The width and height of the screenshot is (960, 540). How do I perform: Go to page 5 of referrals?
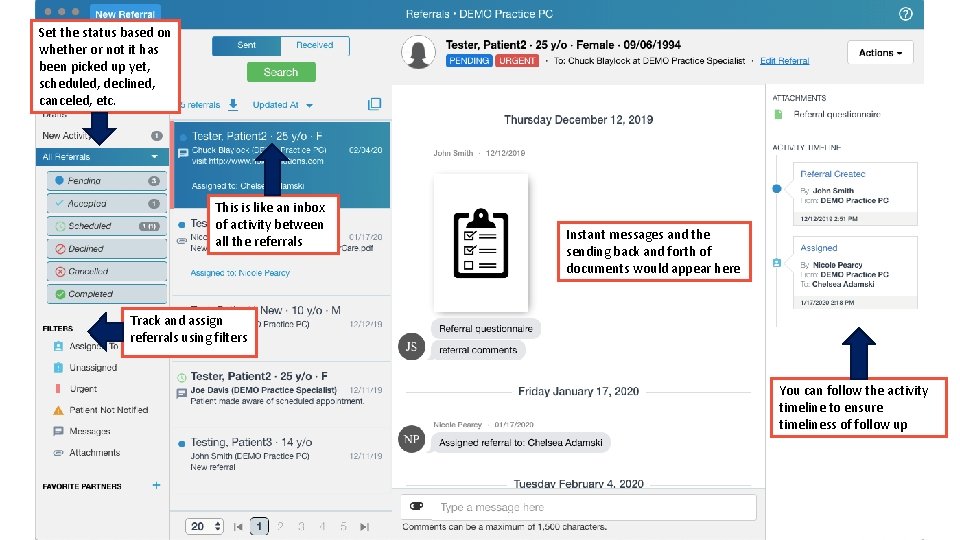point(343,527)
